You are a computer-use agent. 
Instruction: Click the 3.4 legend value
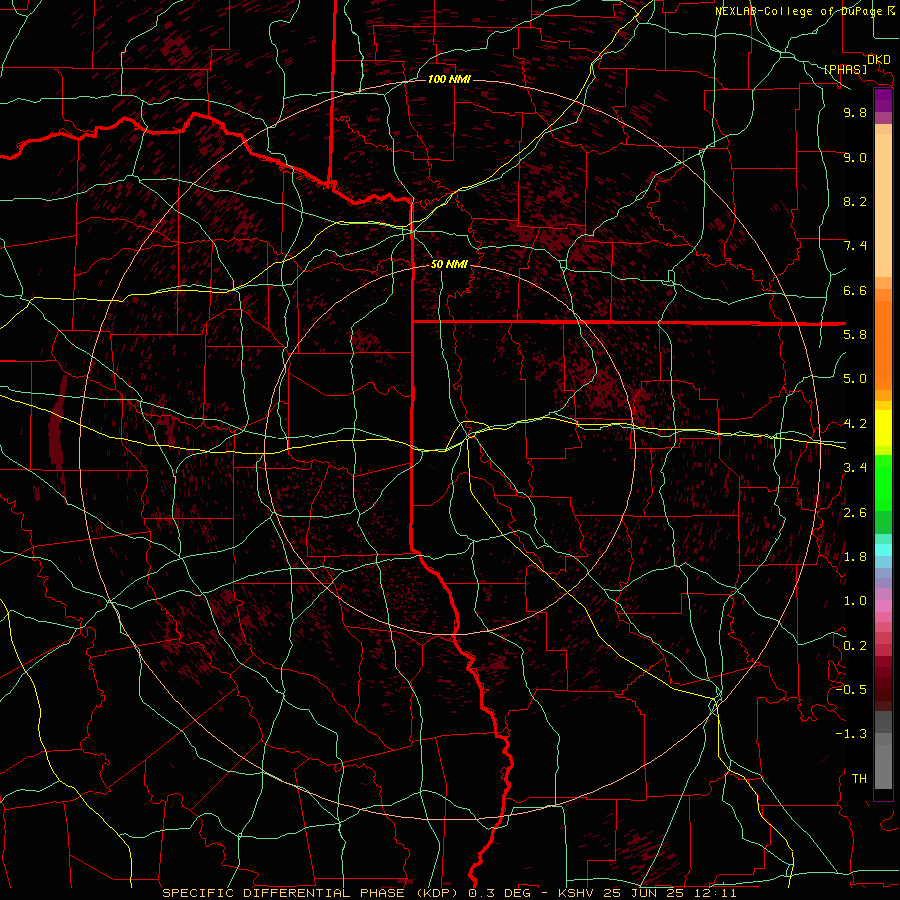(x=855, y=468)
